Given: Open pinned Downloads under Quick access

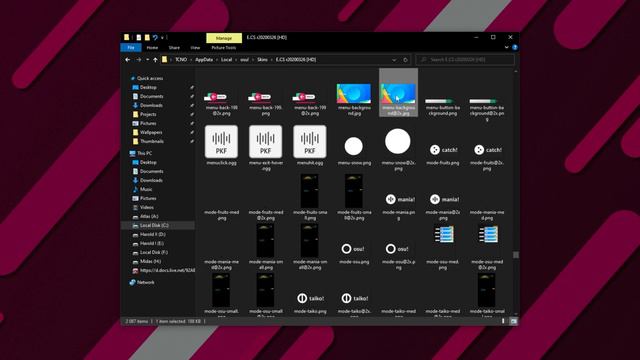Looking at the screenshot, I should (x=151, y=105).
